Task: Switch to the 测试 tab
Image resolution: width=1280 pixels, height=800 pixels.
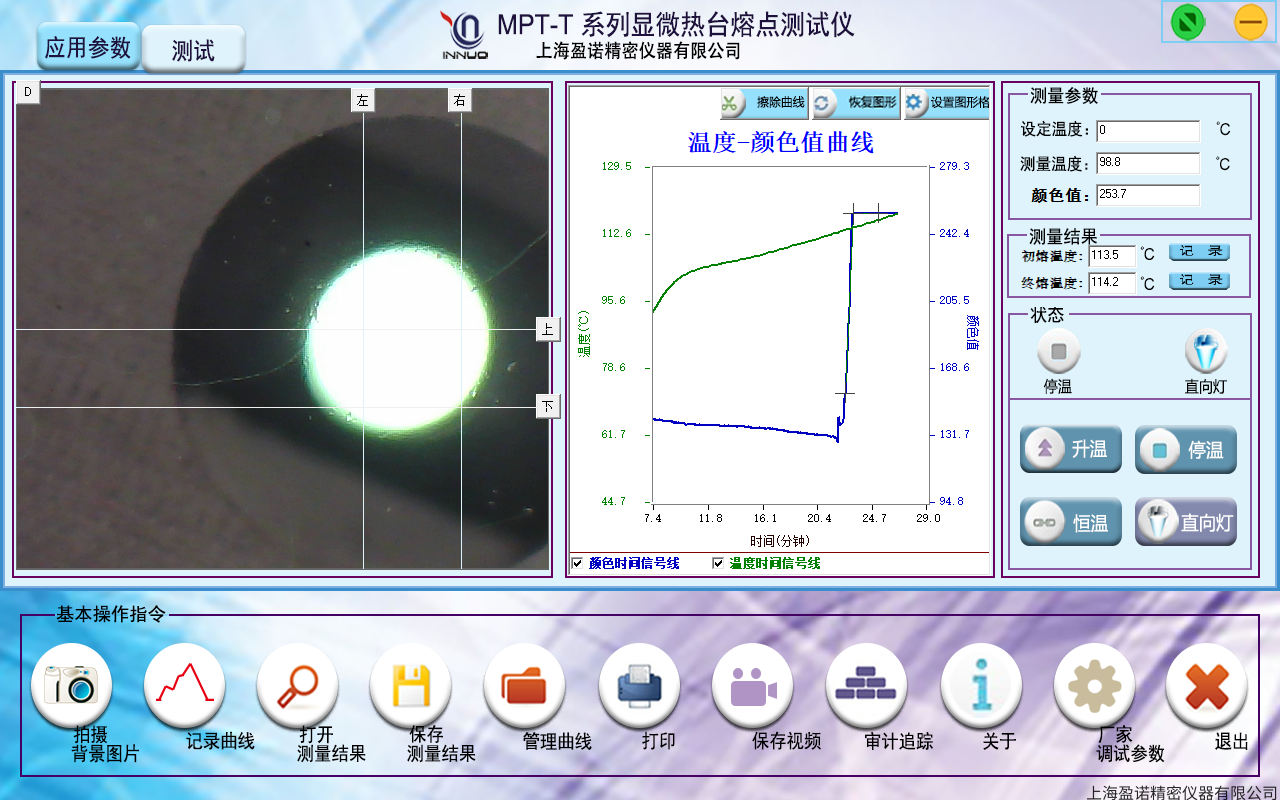Action: [x=193, y=50]
